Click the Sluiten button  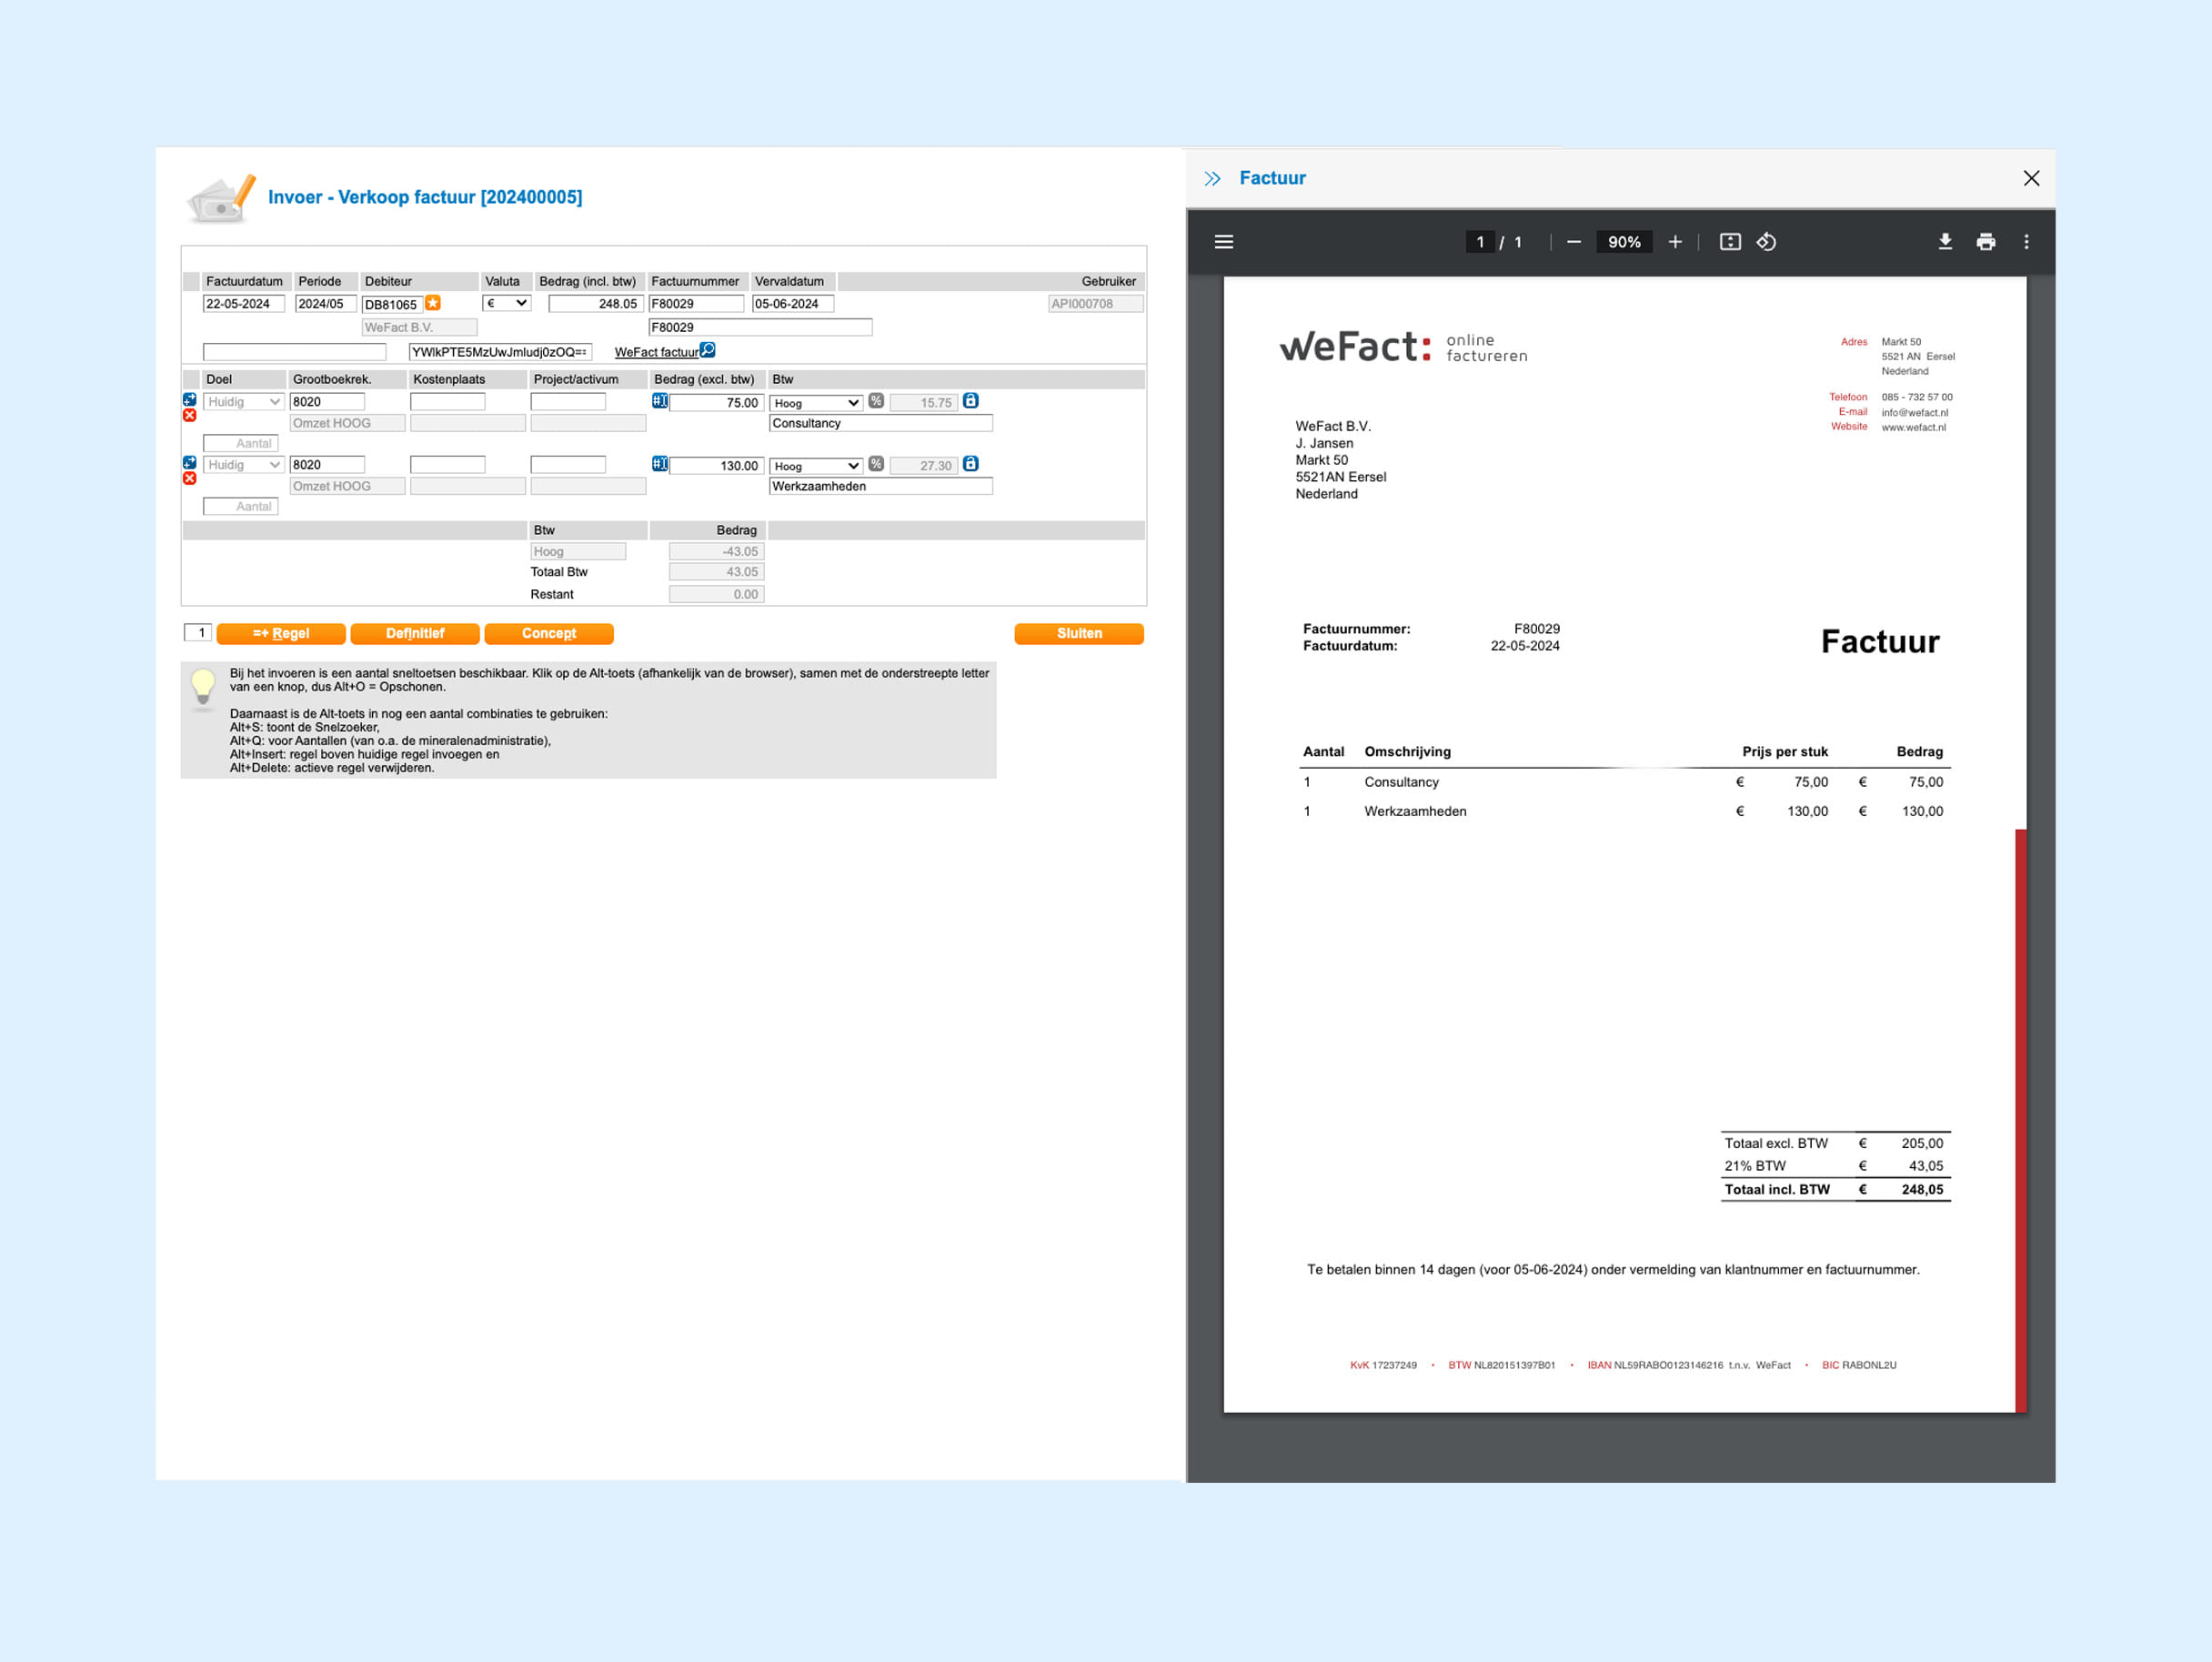[x=1079, y=634]
